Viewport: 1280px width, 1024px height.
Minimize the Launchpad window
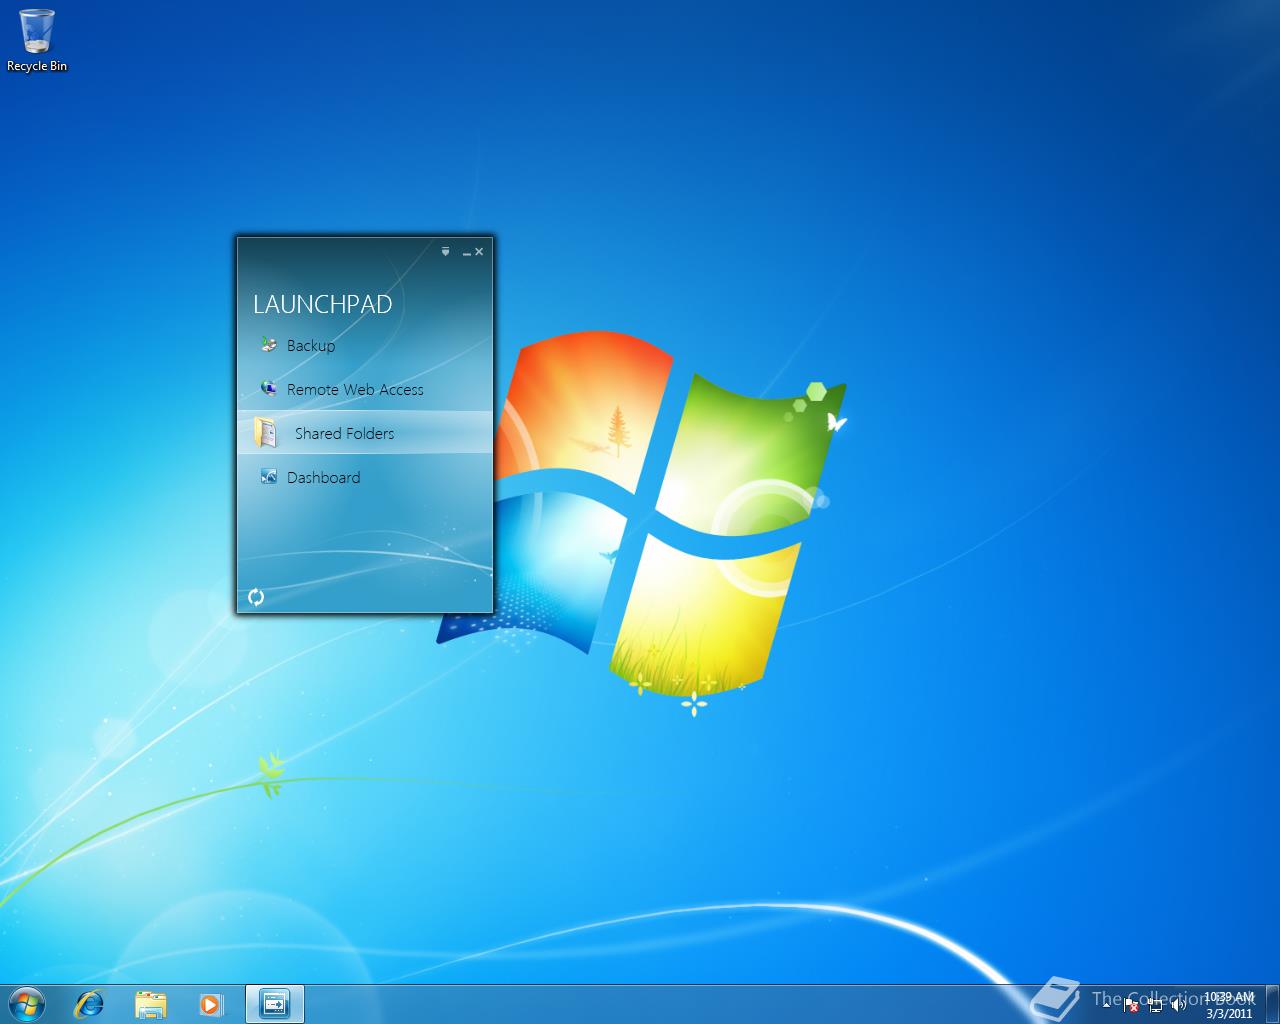coord(466,253)
